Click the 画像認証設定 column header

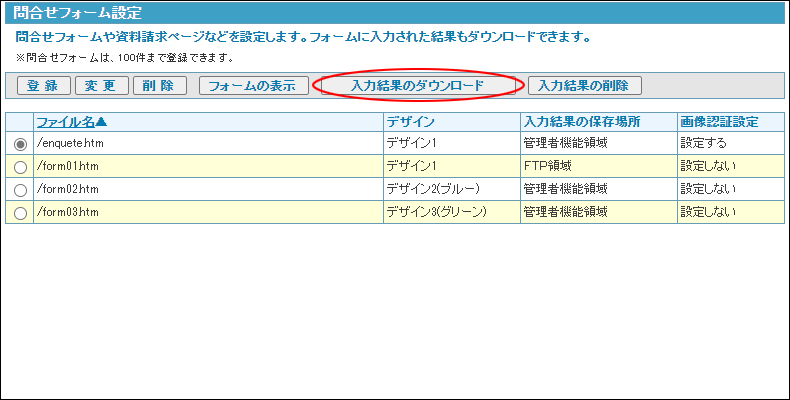coord(718,122)
